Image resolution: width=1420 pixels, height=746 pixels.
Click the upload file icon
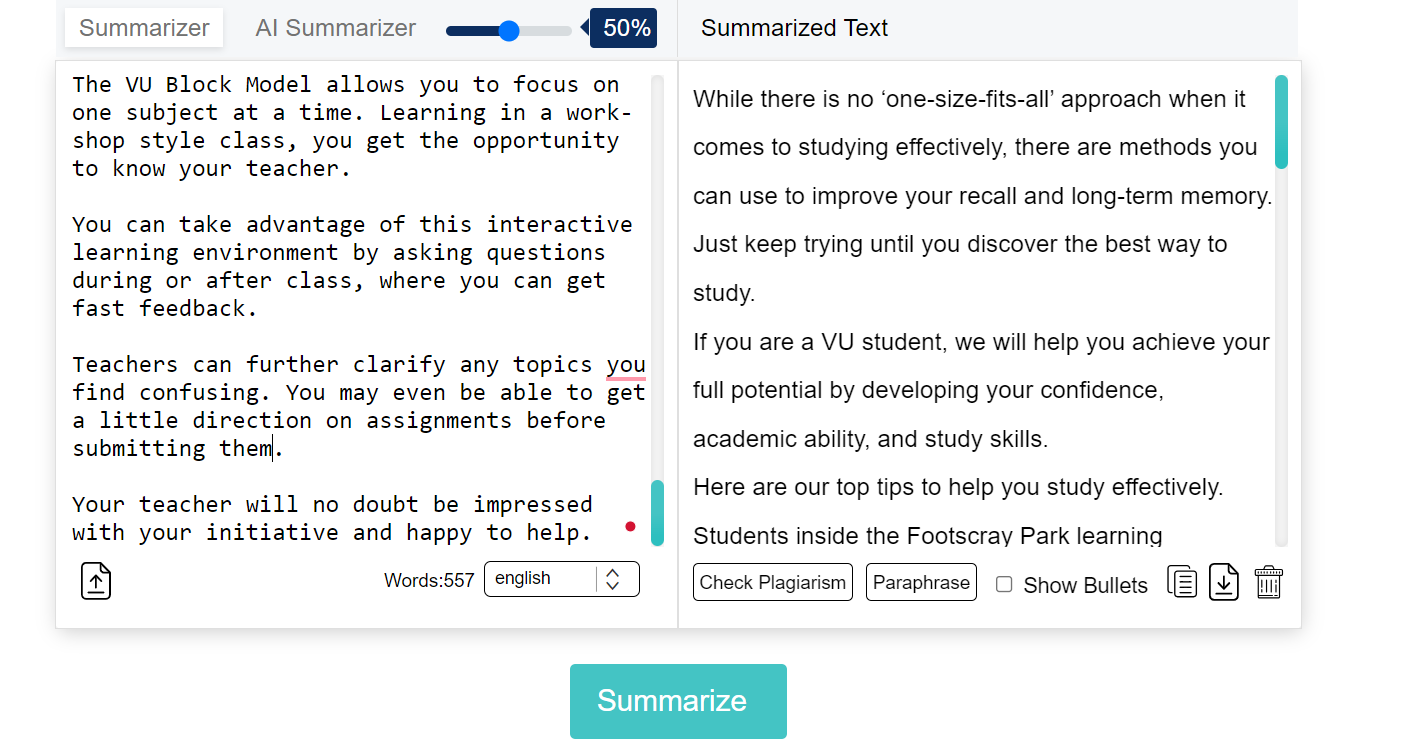click(x=96, y=581)
